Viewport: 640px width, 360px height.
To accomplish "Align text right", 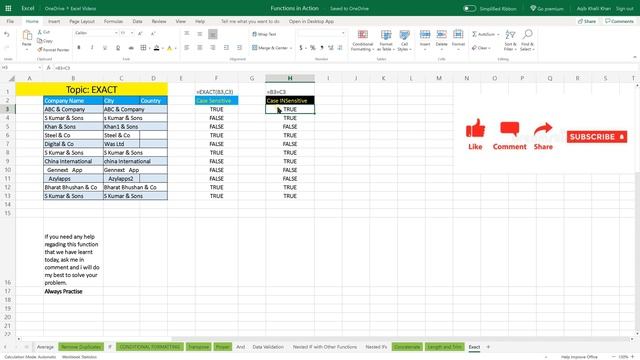I will [213, 48].
